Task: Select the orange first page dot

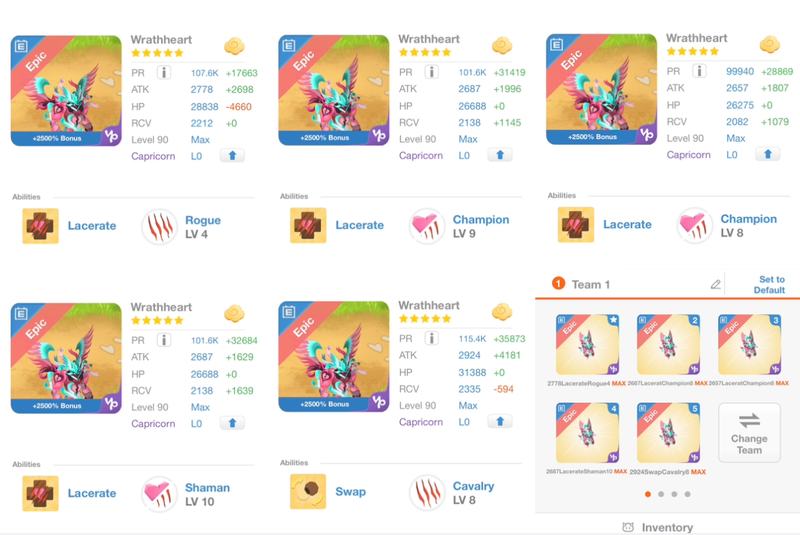Action: pos(648,494)
